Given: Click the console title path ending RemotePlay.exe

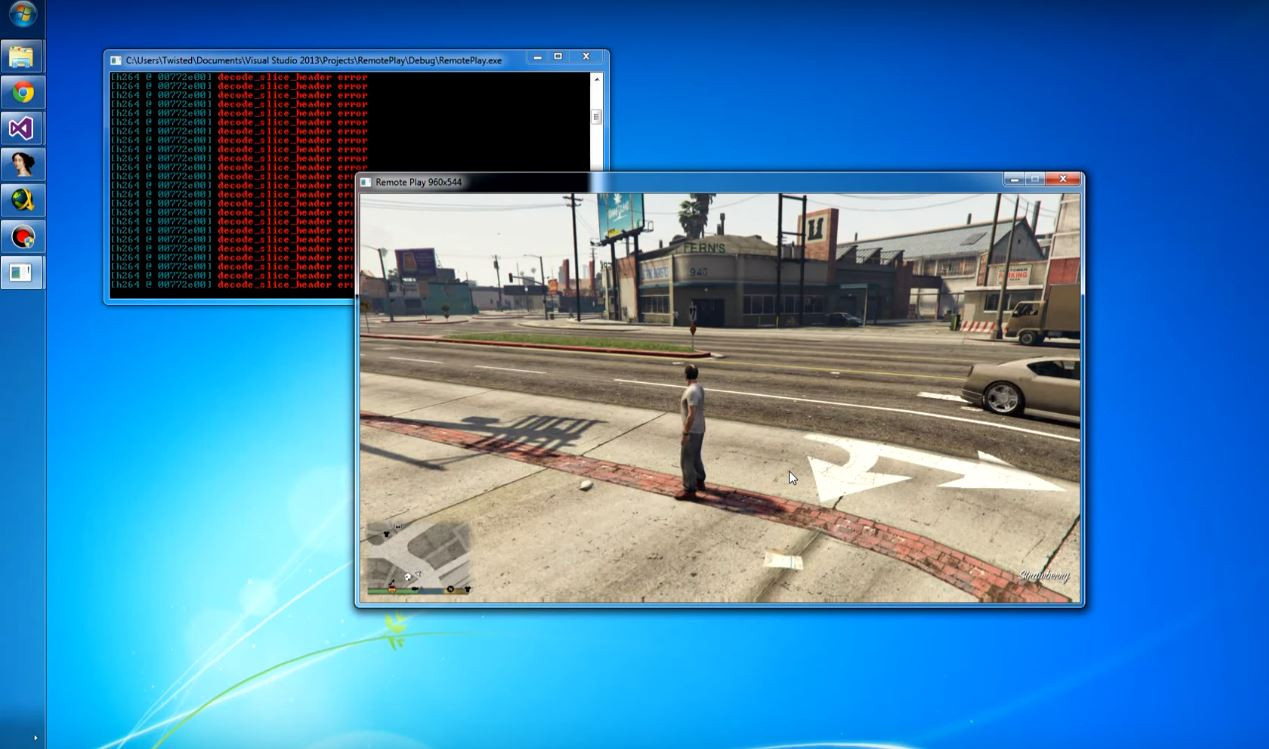Looking at the screenshot, I should pyautogui.click(x=314, y=61).
